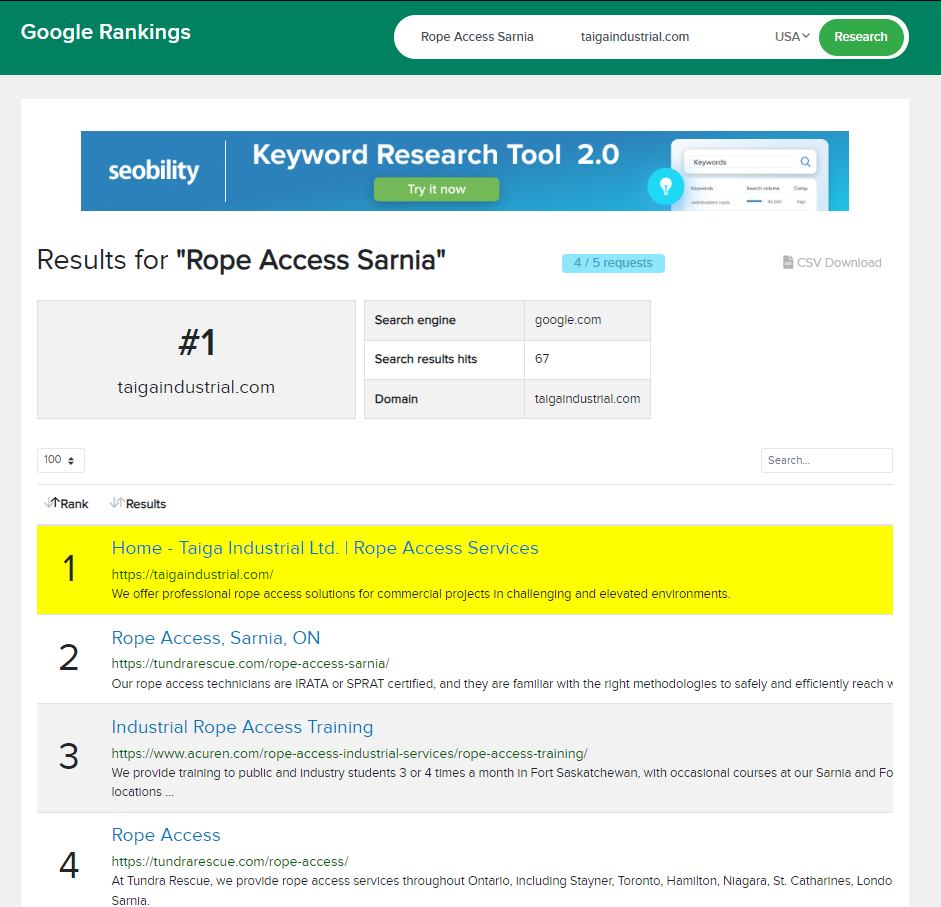
Task: Click the 67 search hits value
Action: coord(542,359)
